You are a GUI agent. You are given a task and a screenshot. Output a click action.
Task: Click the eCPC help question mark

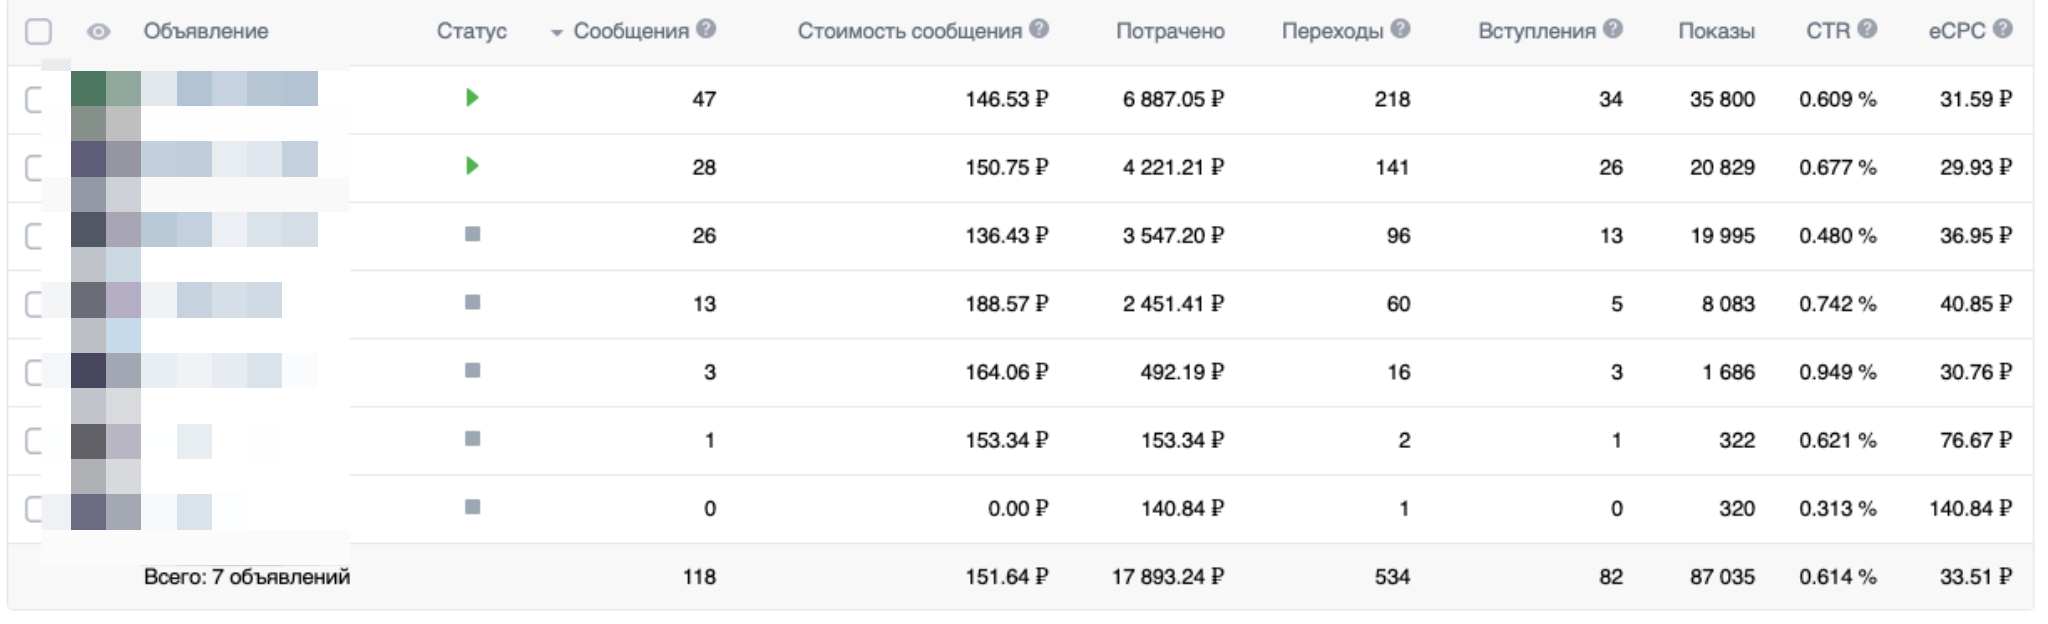click(x=2002, y=29)
